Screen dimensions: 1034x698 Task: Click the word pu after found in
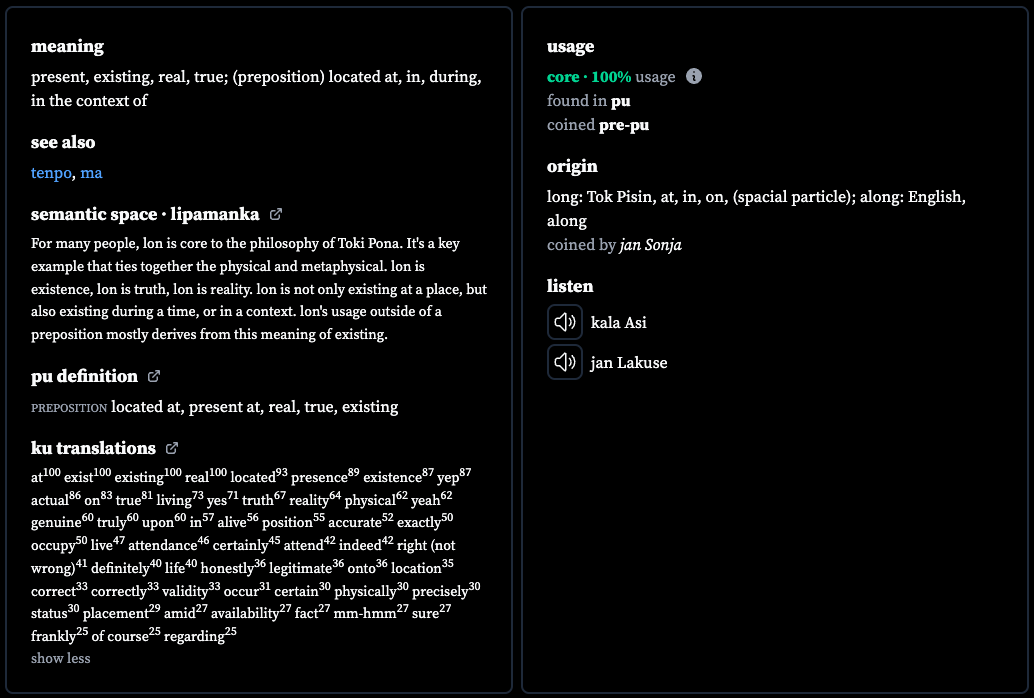621,101
